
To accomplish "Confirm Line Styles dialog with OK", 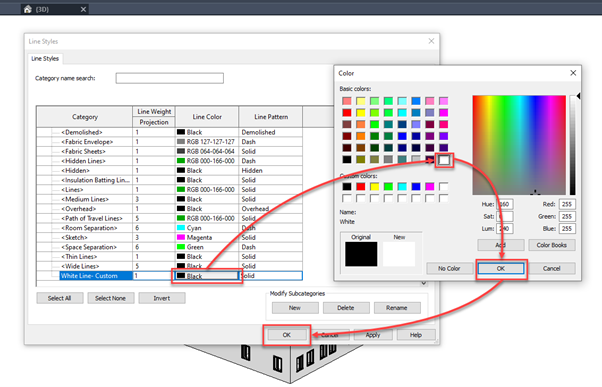I will coord(287,335).
